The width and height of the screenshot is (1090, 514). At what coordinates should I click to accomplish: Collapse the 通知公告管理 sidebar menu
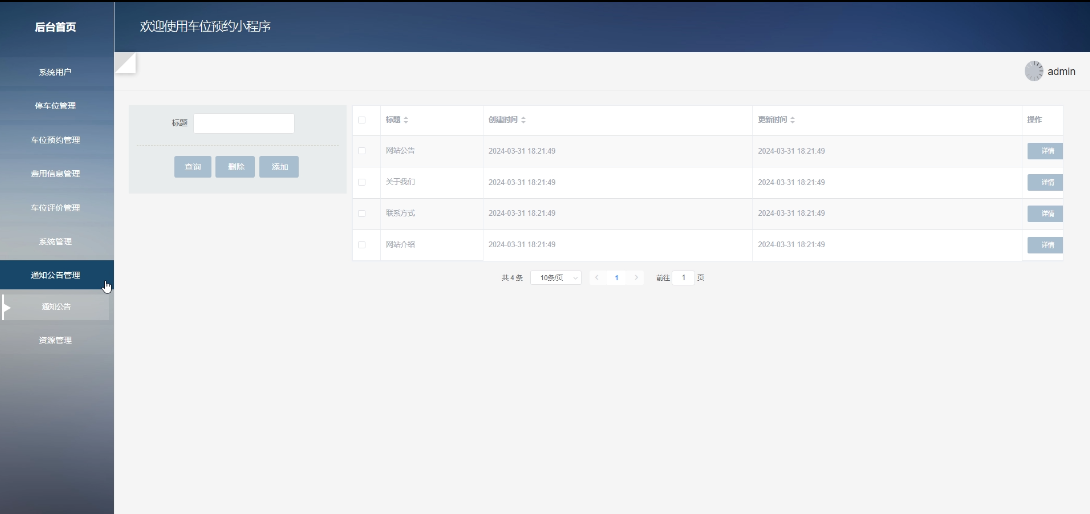(x=56, y=275)
